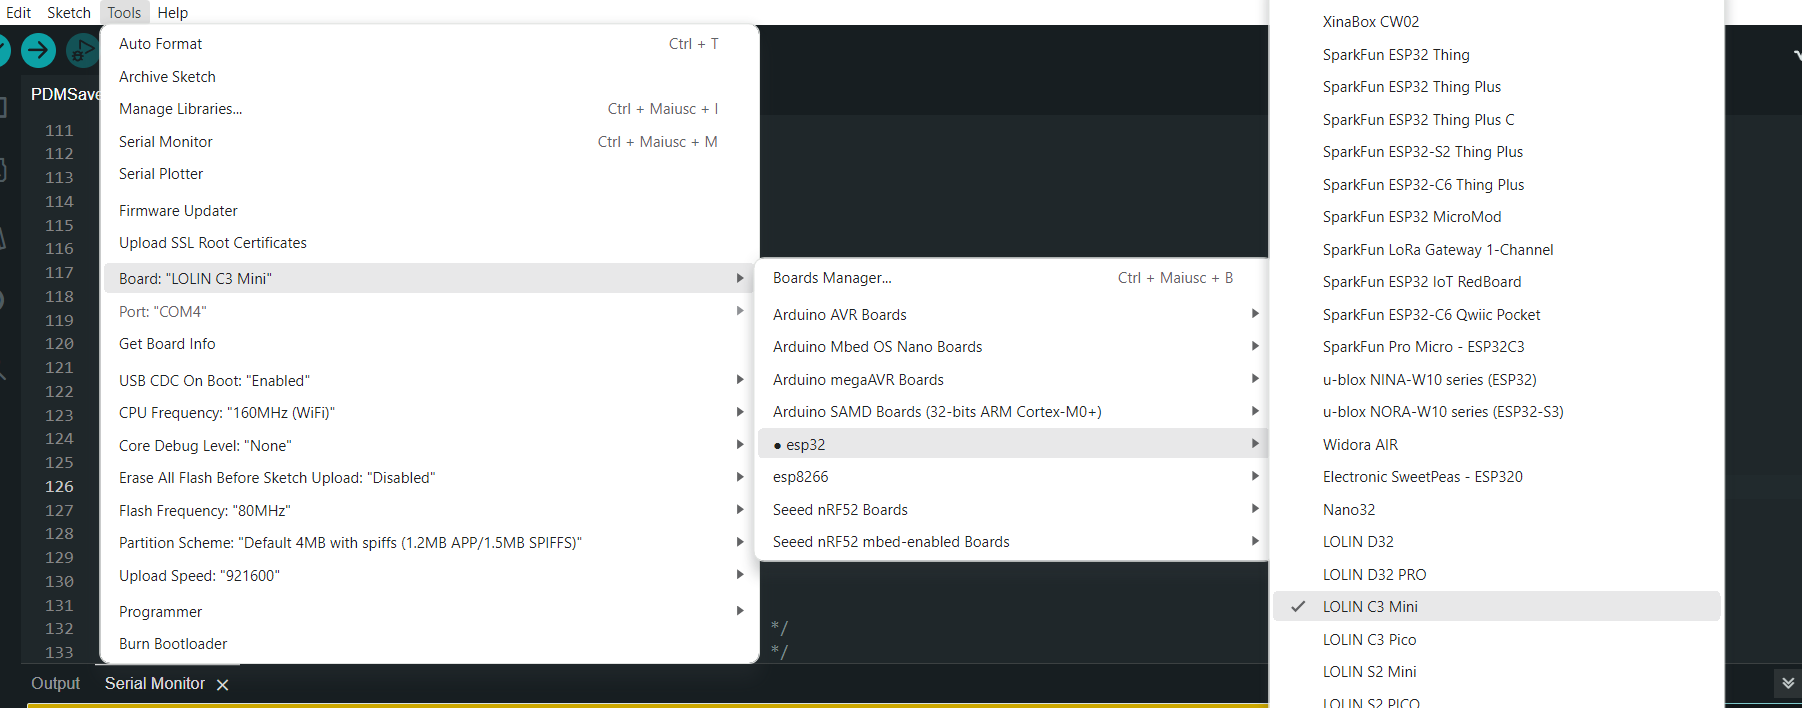Viewport: 1802px width, 708px height.
Task: Select the bulleted esp32 platform entry
Action: coord(805,445)
